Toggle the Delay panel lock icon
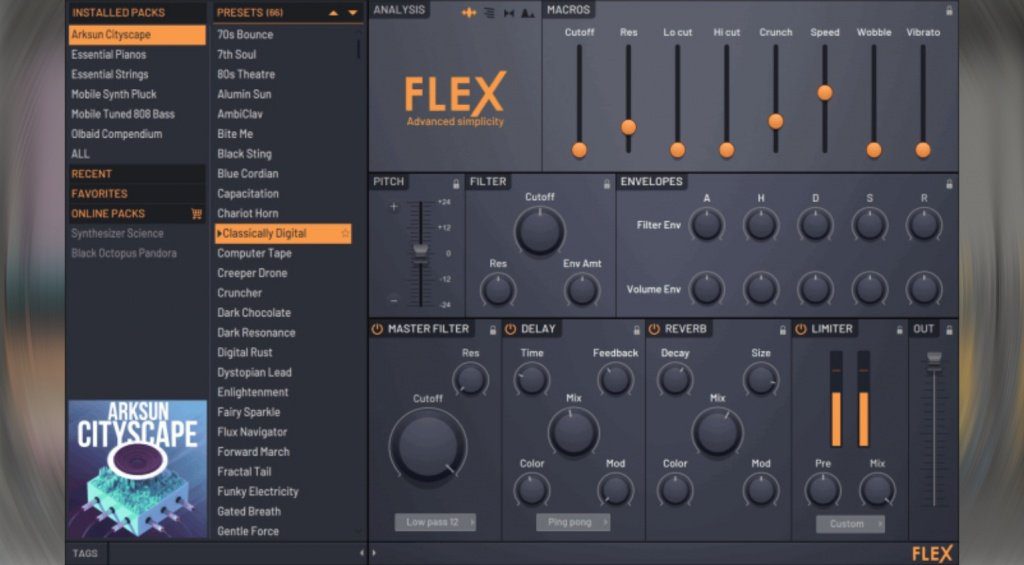The height and width of the screenshot is (565, 1024). [x=637, y=331]
